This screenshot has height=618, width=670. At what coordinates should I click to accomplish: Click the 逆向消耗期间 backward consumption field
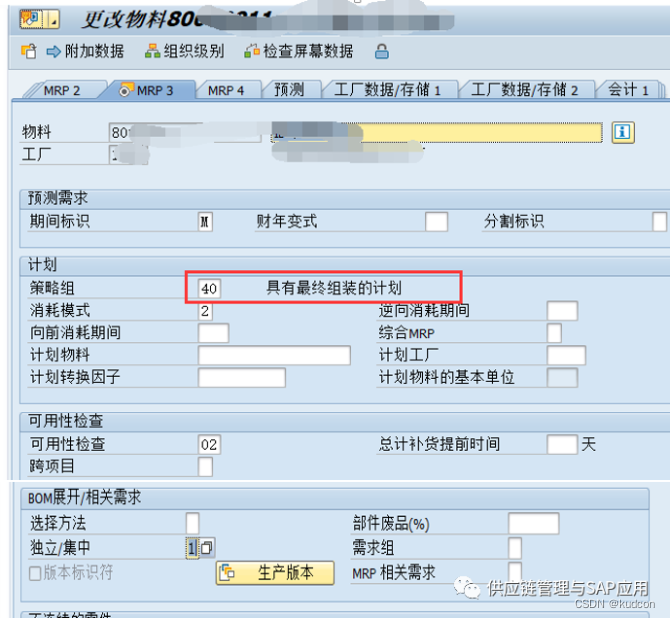coord(562,311)
